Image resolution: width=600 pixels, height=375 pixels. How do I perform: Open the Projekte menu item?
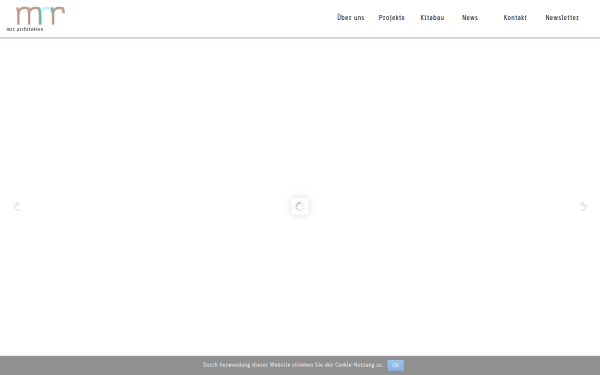[391, 18]
